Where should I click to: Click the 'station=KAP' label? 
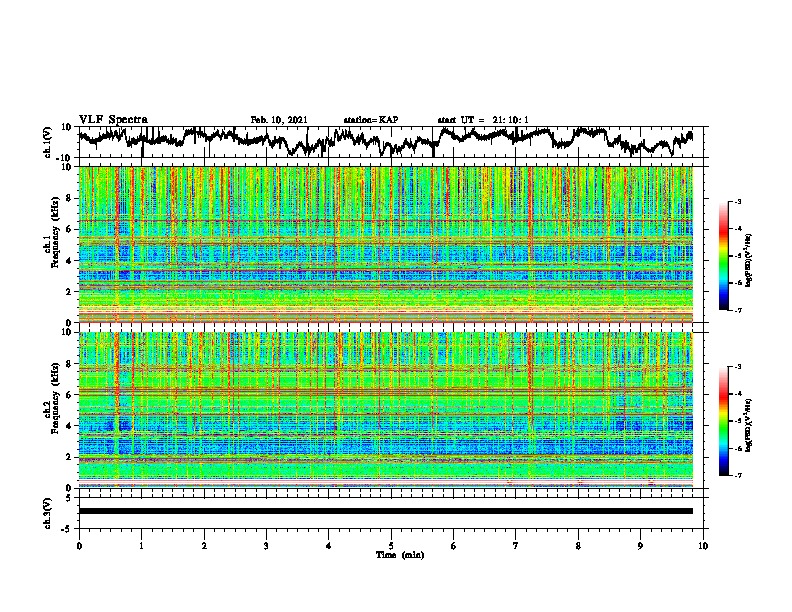click(x=371, y=120)
